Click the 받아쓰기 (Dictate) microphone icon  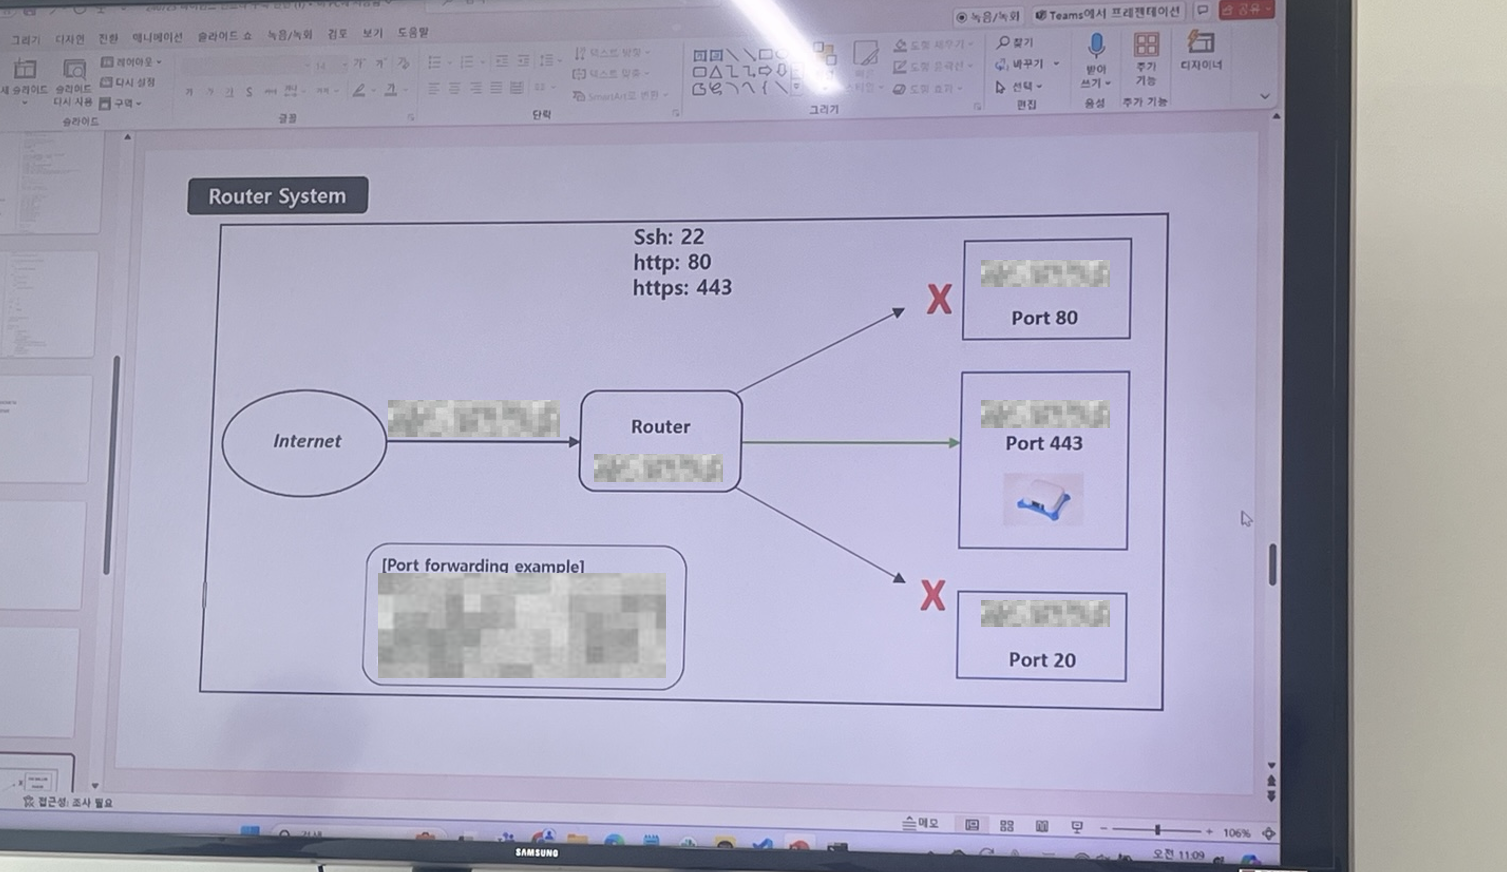[x=1096, y=47]
